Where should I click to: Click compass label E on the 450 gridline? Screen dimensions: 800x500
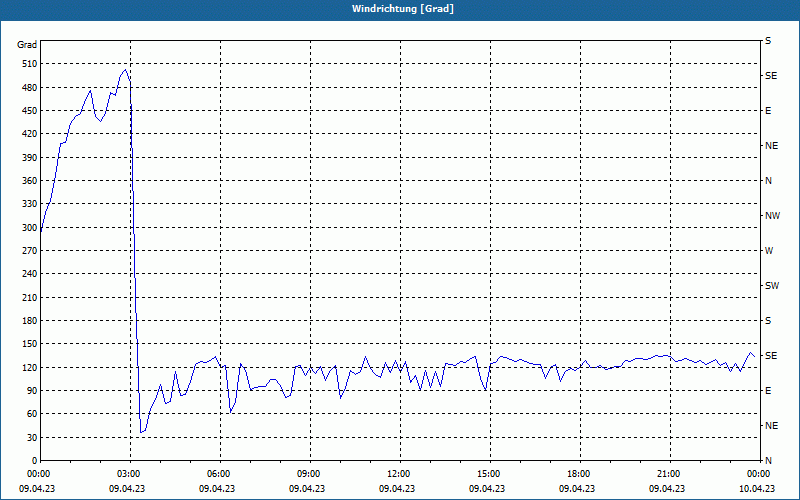(768, 111)
